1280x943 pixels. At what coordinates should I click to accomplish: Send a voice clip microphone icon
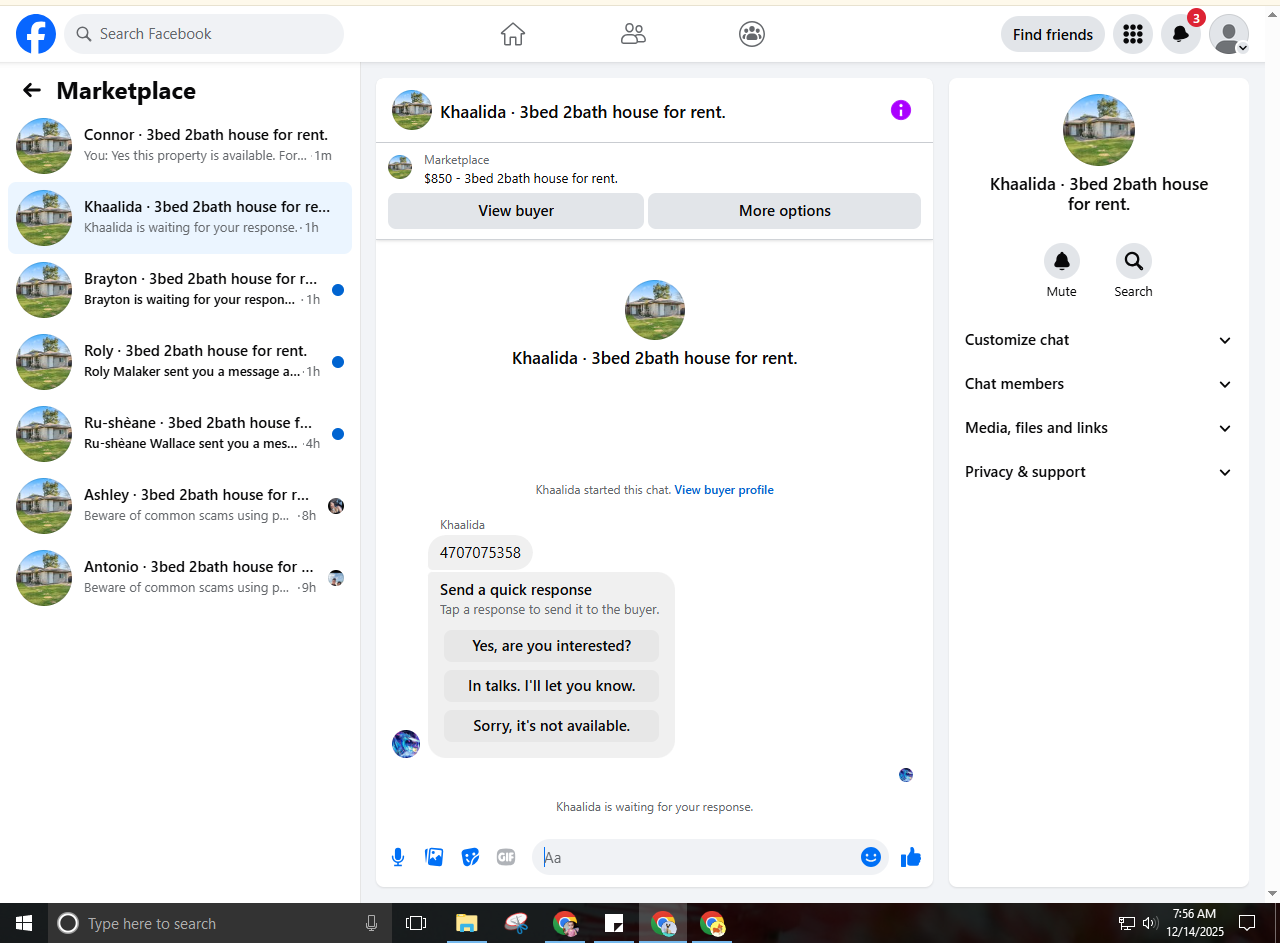(x=398, y=857)
